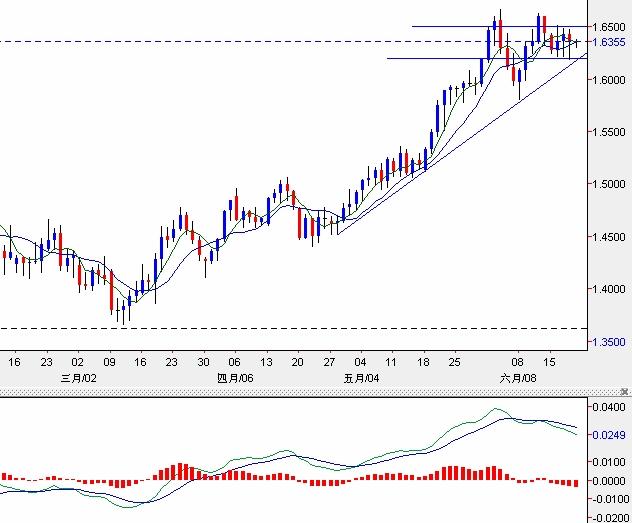632x523 pixels.
Task: Click the 1.5000 price axis label
Action: click(x=609, y=184)
